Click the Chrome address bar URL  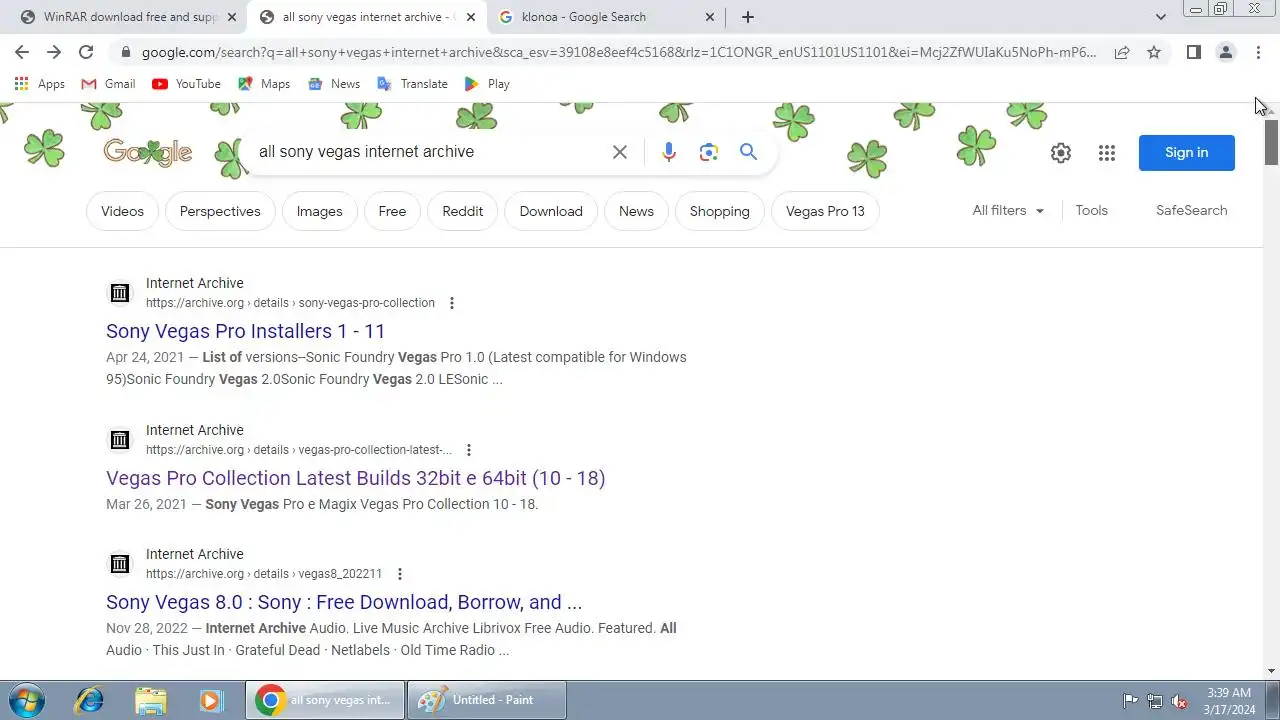pos(619,52)
